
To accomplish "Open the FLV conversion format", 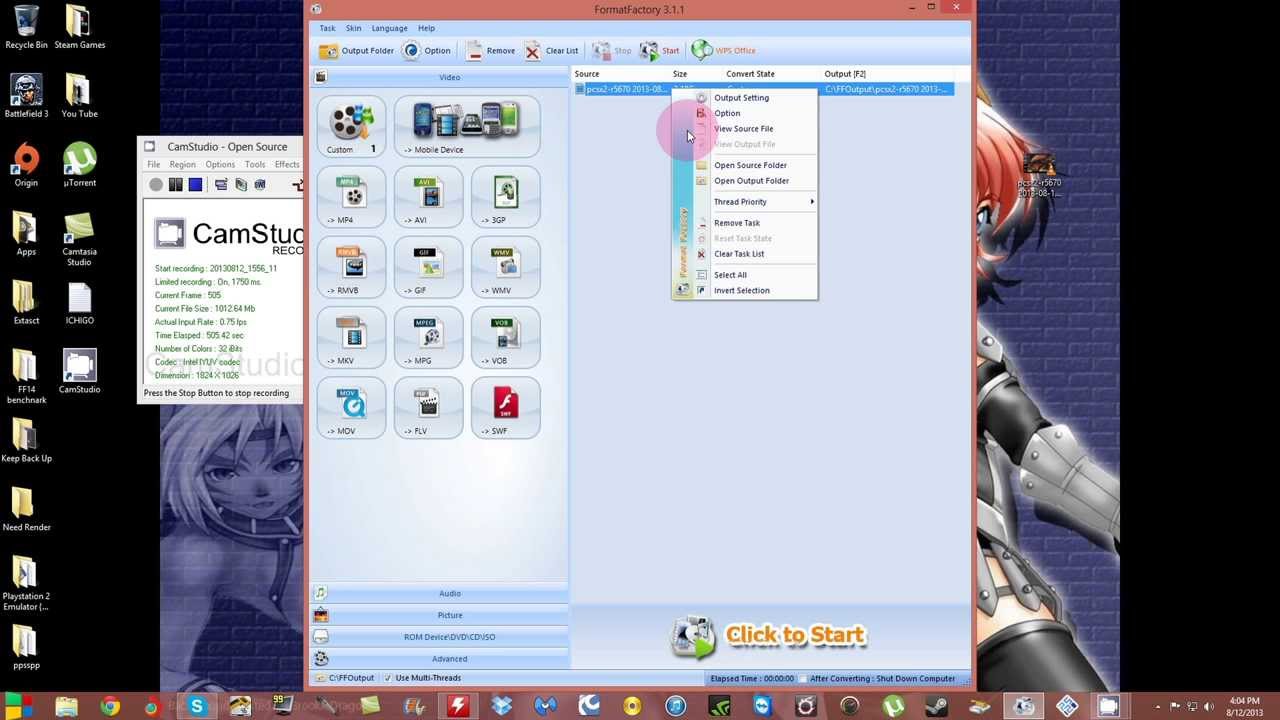I will (x=428, y=409).
